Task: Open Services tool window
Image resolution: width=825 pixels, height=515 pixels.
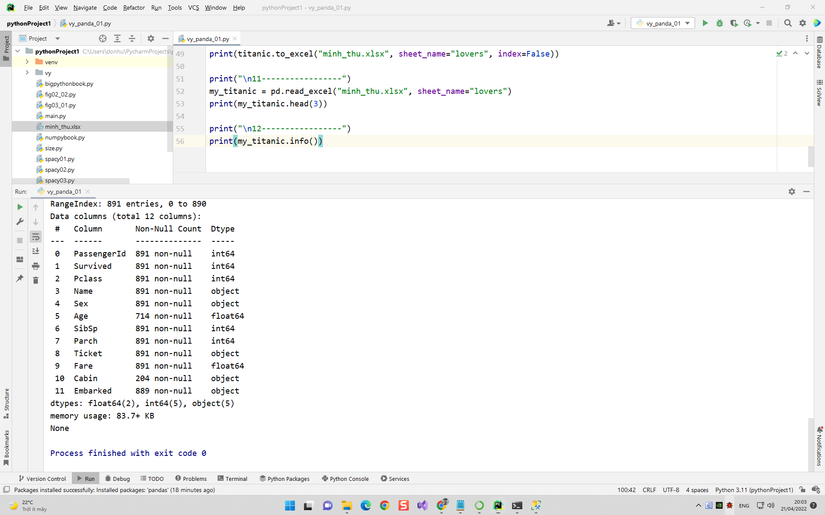Action: click(x=395, y=479)
